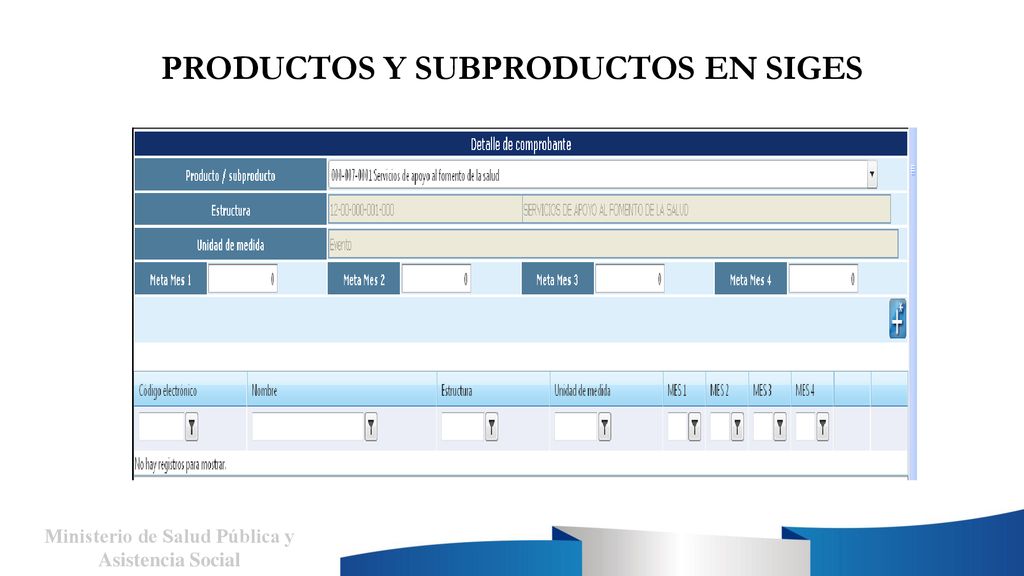Screen dimensions: 1024x576
Task: Click the MES 4 filter text box
Action: [x=806, y=427]
